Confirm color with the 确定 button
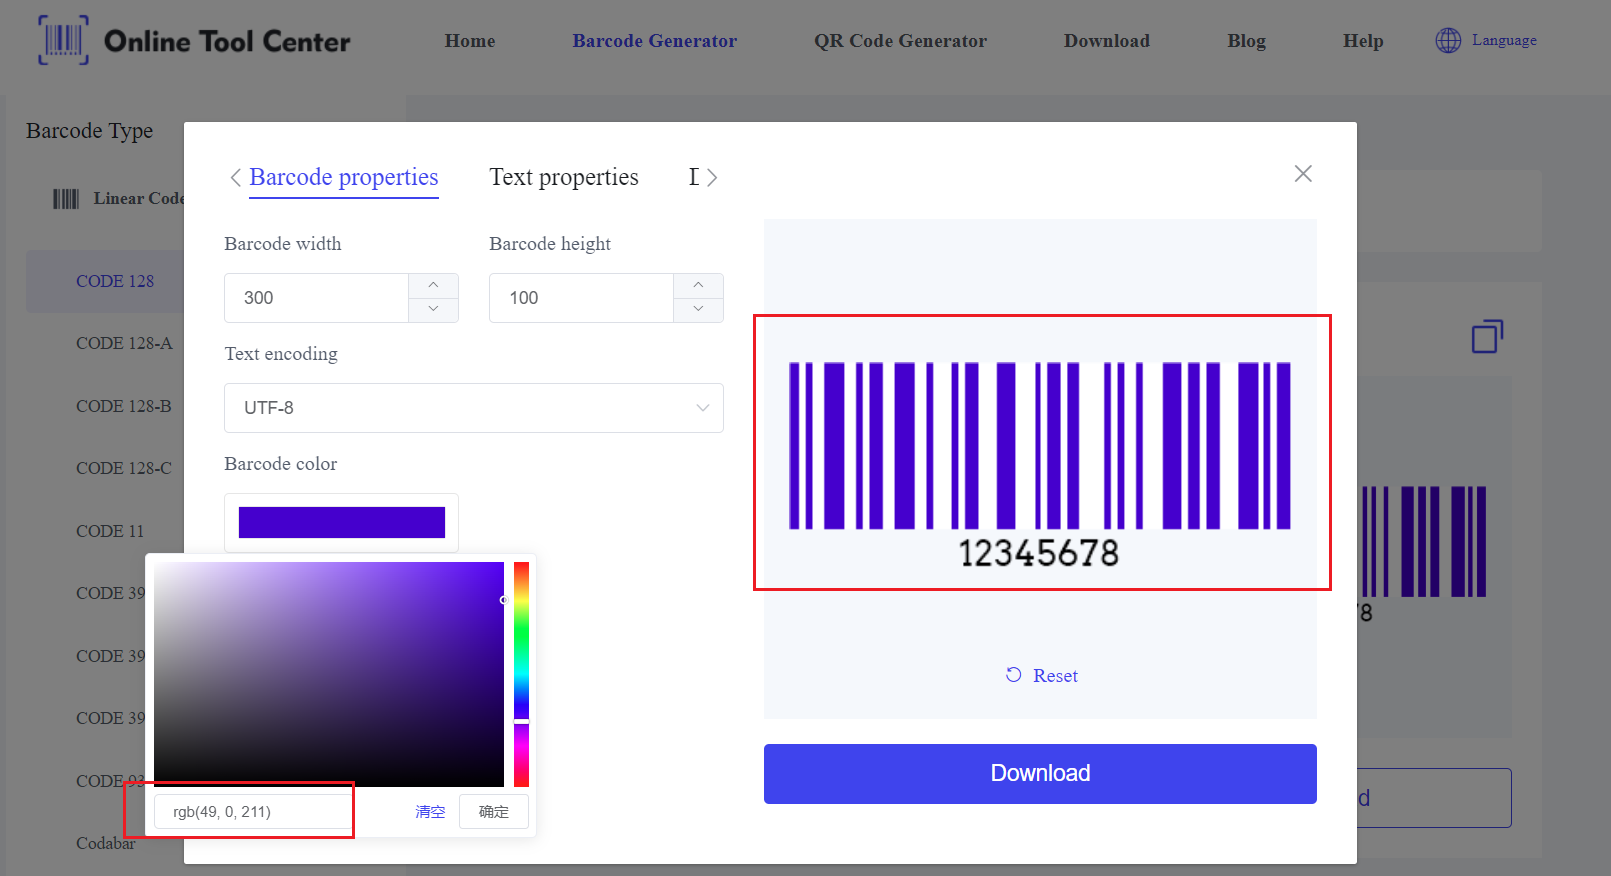The height and width of the screenshot is (876, 1611). coord(494,812)
